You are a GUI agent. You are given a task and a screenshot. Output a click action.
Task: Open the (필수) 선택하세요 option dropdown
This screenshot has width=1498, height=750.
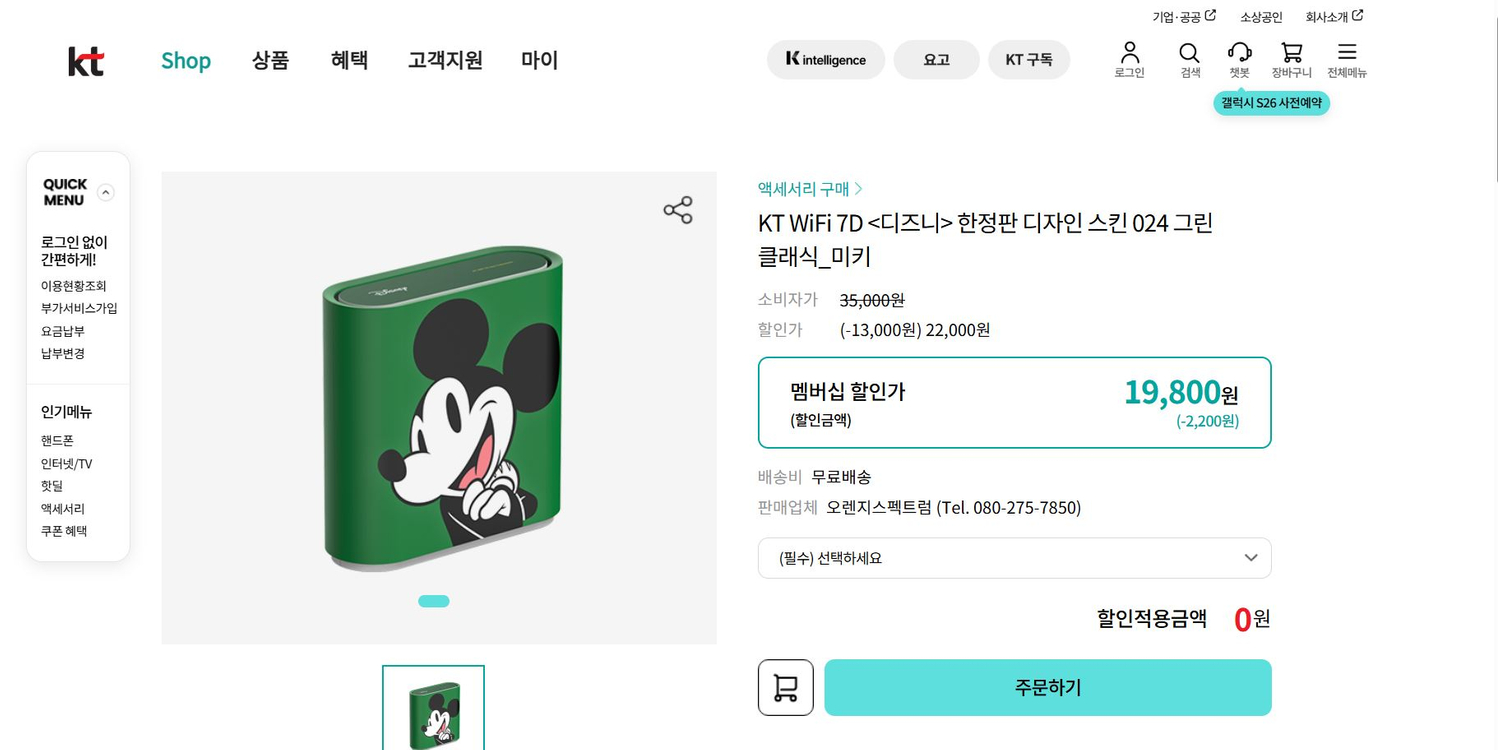coord(1013,557)
